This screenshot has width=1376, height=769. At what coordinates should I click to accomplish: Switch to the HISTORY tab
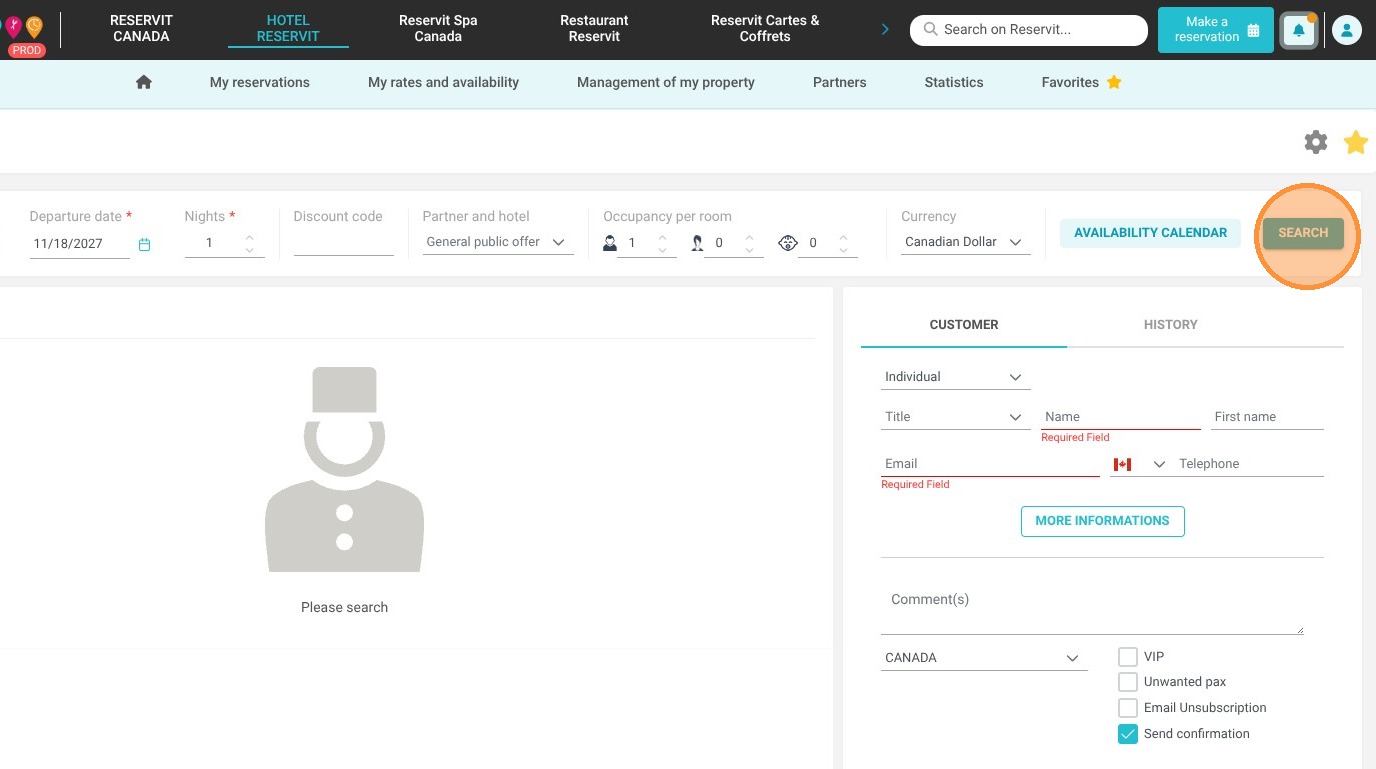pos(1170,325)
